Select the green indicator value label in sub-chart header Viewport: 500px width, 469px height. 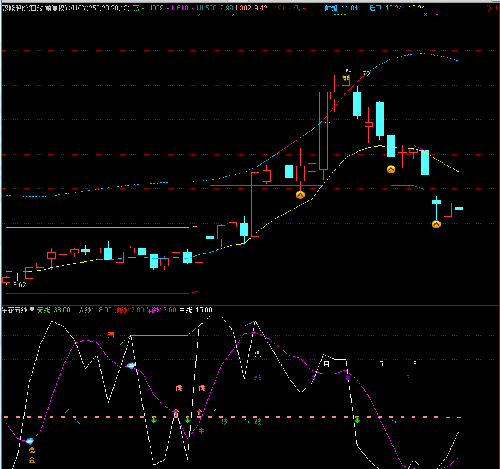pyautogui.click(x=53, y=310)
